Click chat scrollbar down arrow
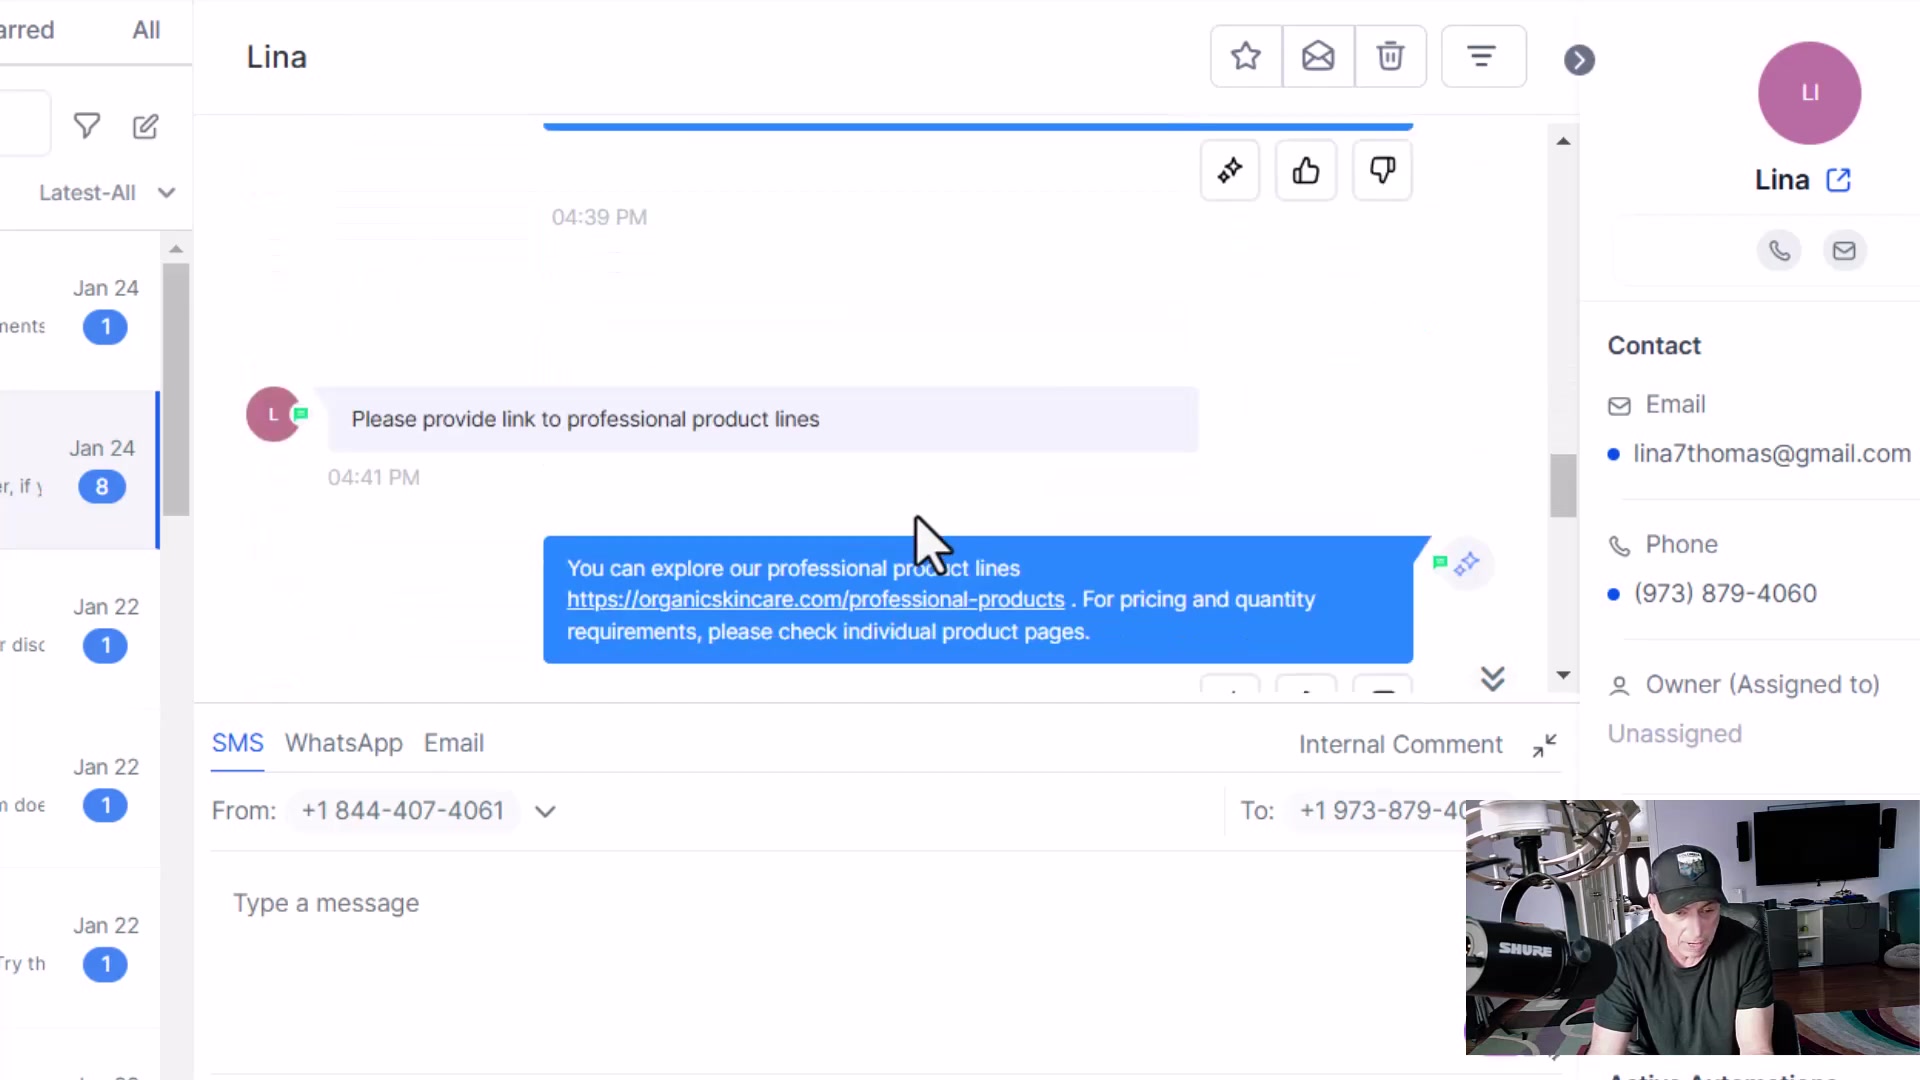Image resolution: width=1920 pixels, height=1080 pixels. pos(1563,675)
